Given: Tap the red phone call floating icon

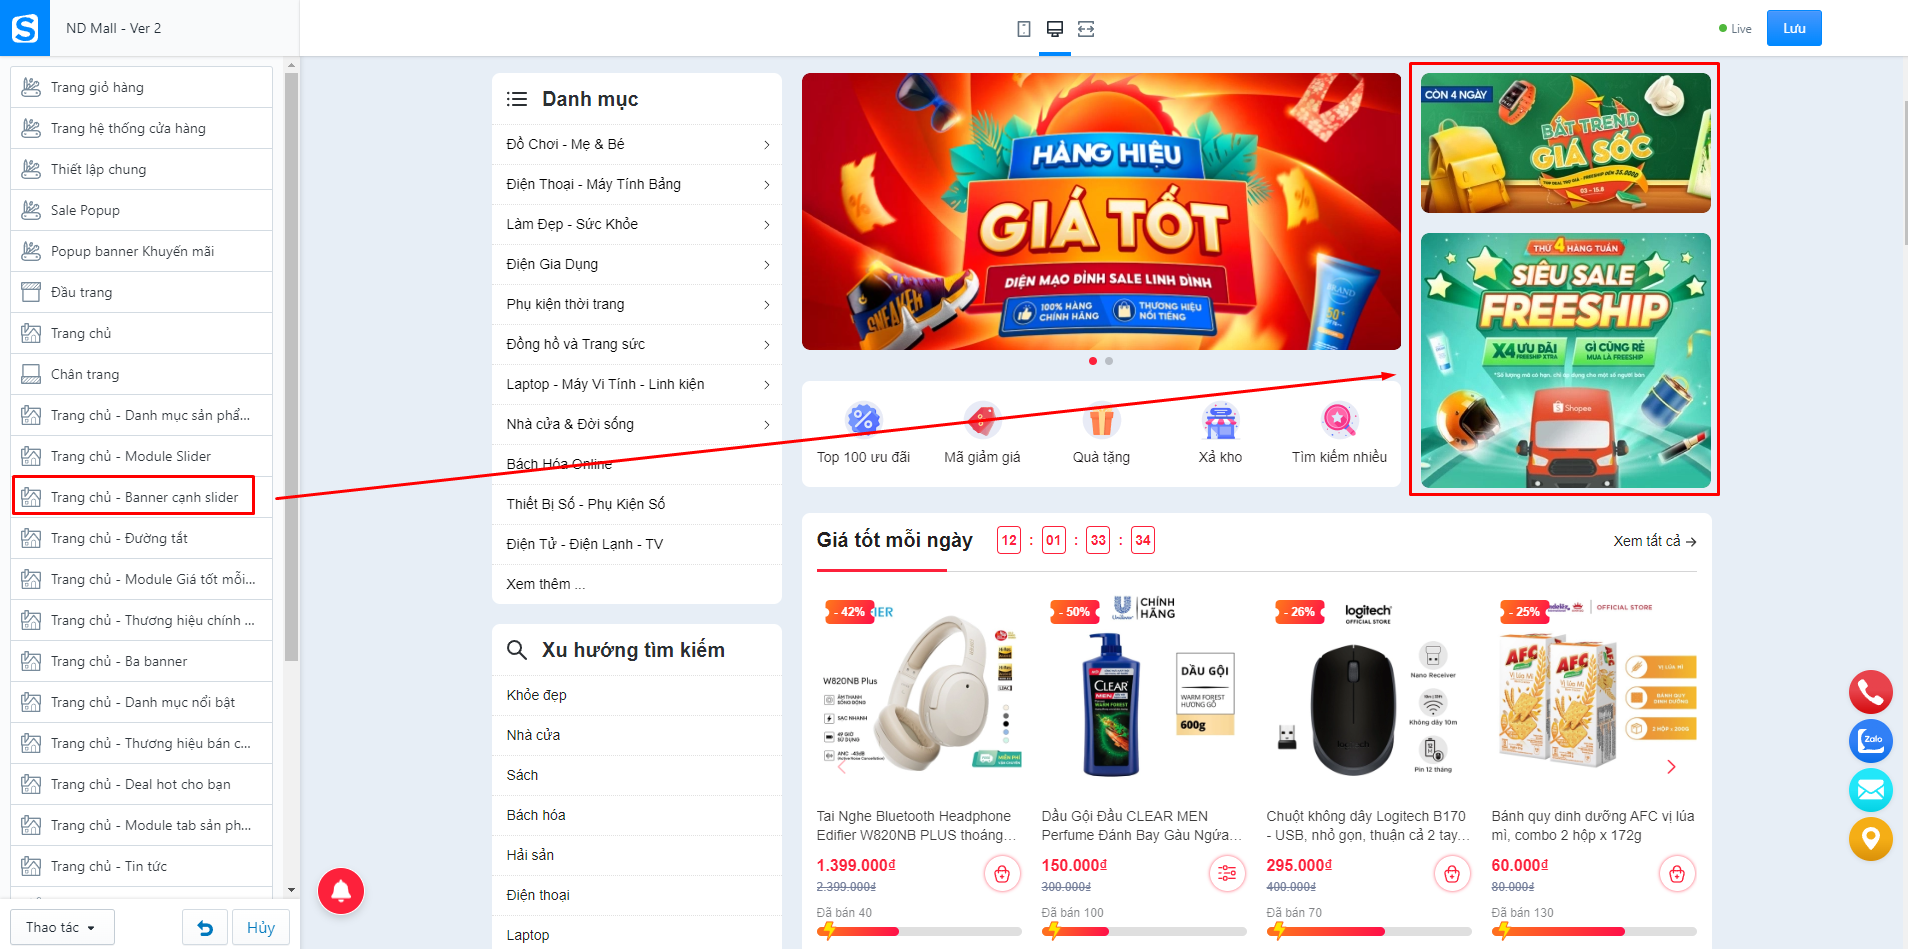Looking at the screenshot, I should 1870,691.
